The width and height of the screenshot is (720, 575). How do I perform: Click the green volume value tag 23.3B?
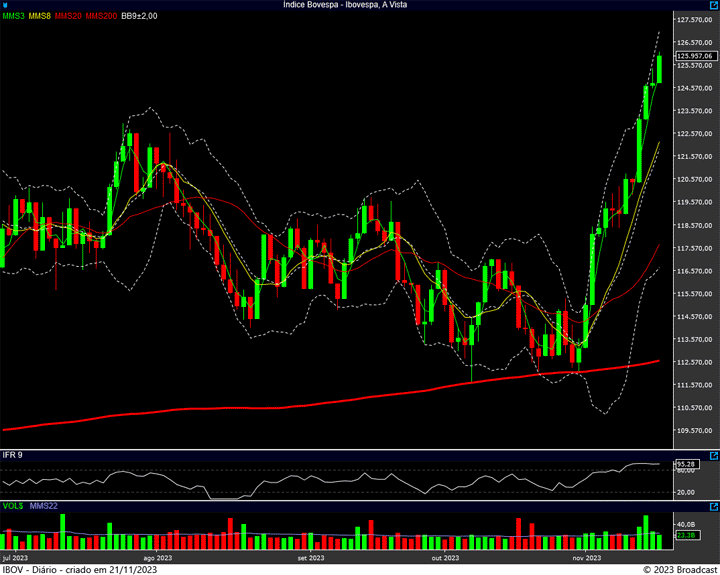click(686, 536)
